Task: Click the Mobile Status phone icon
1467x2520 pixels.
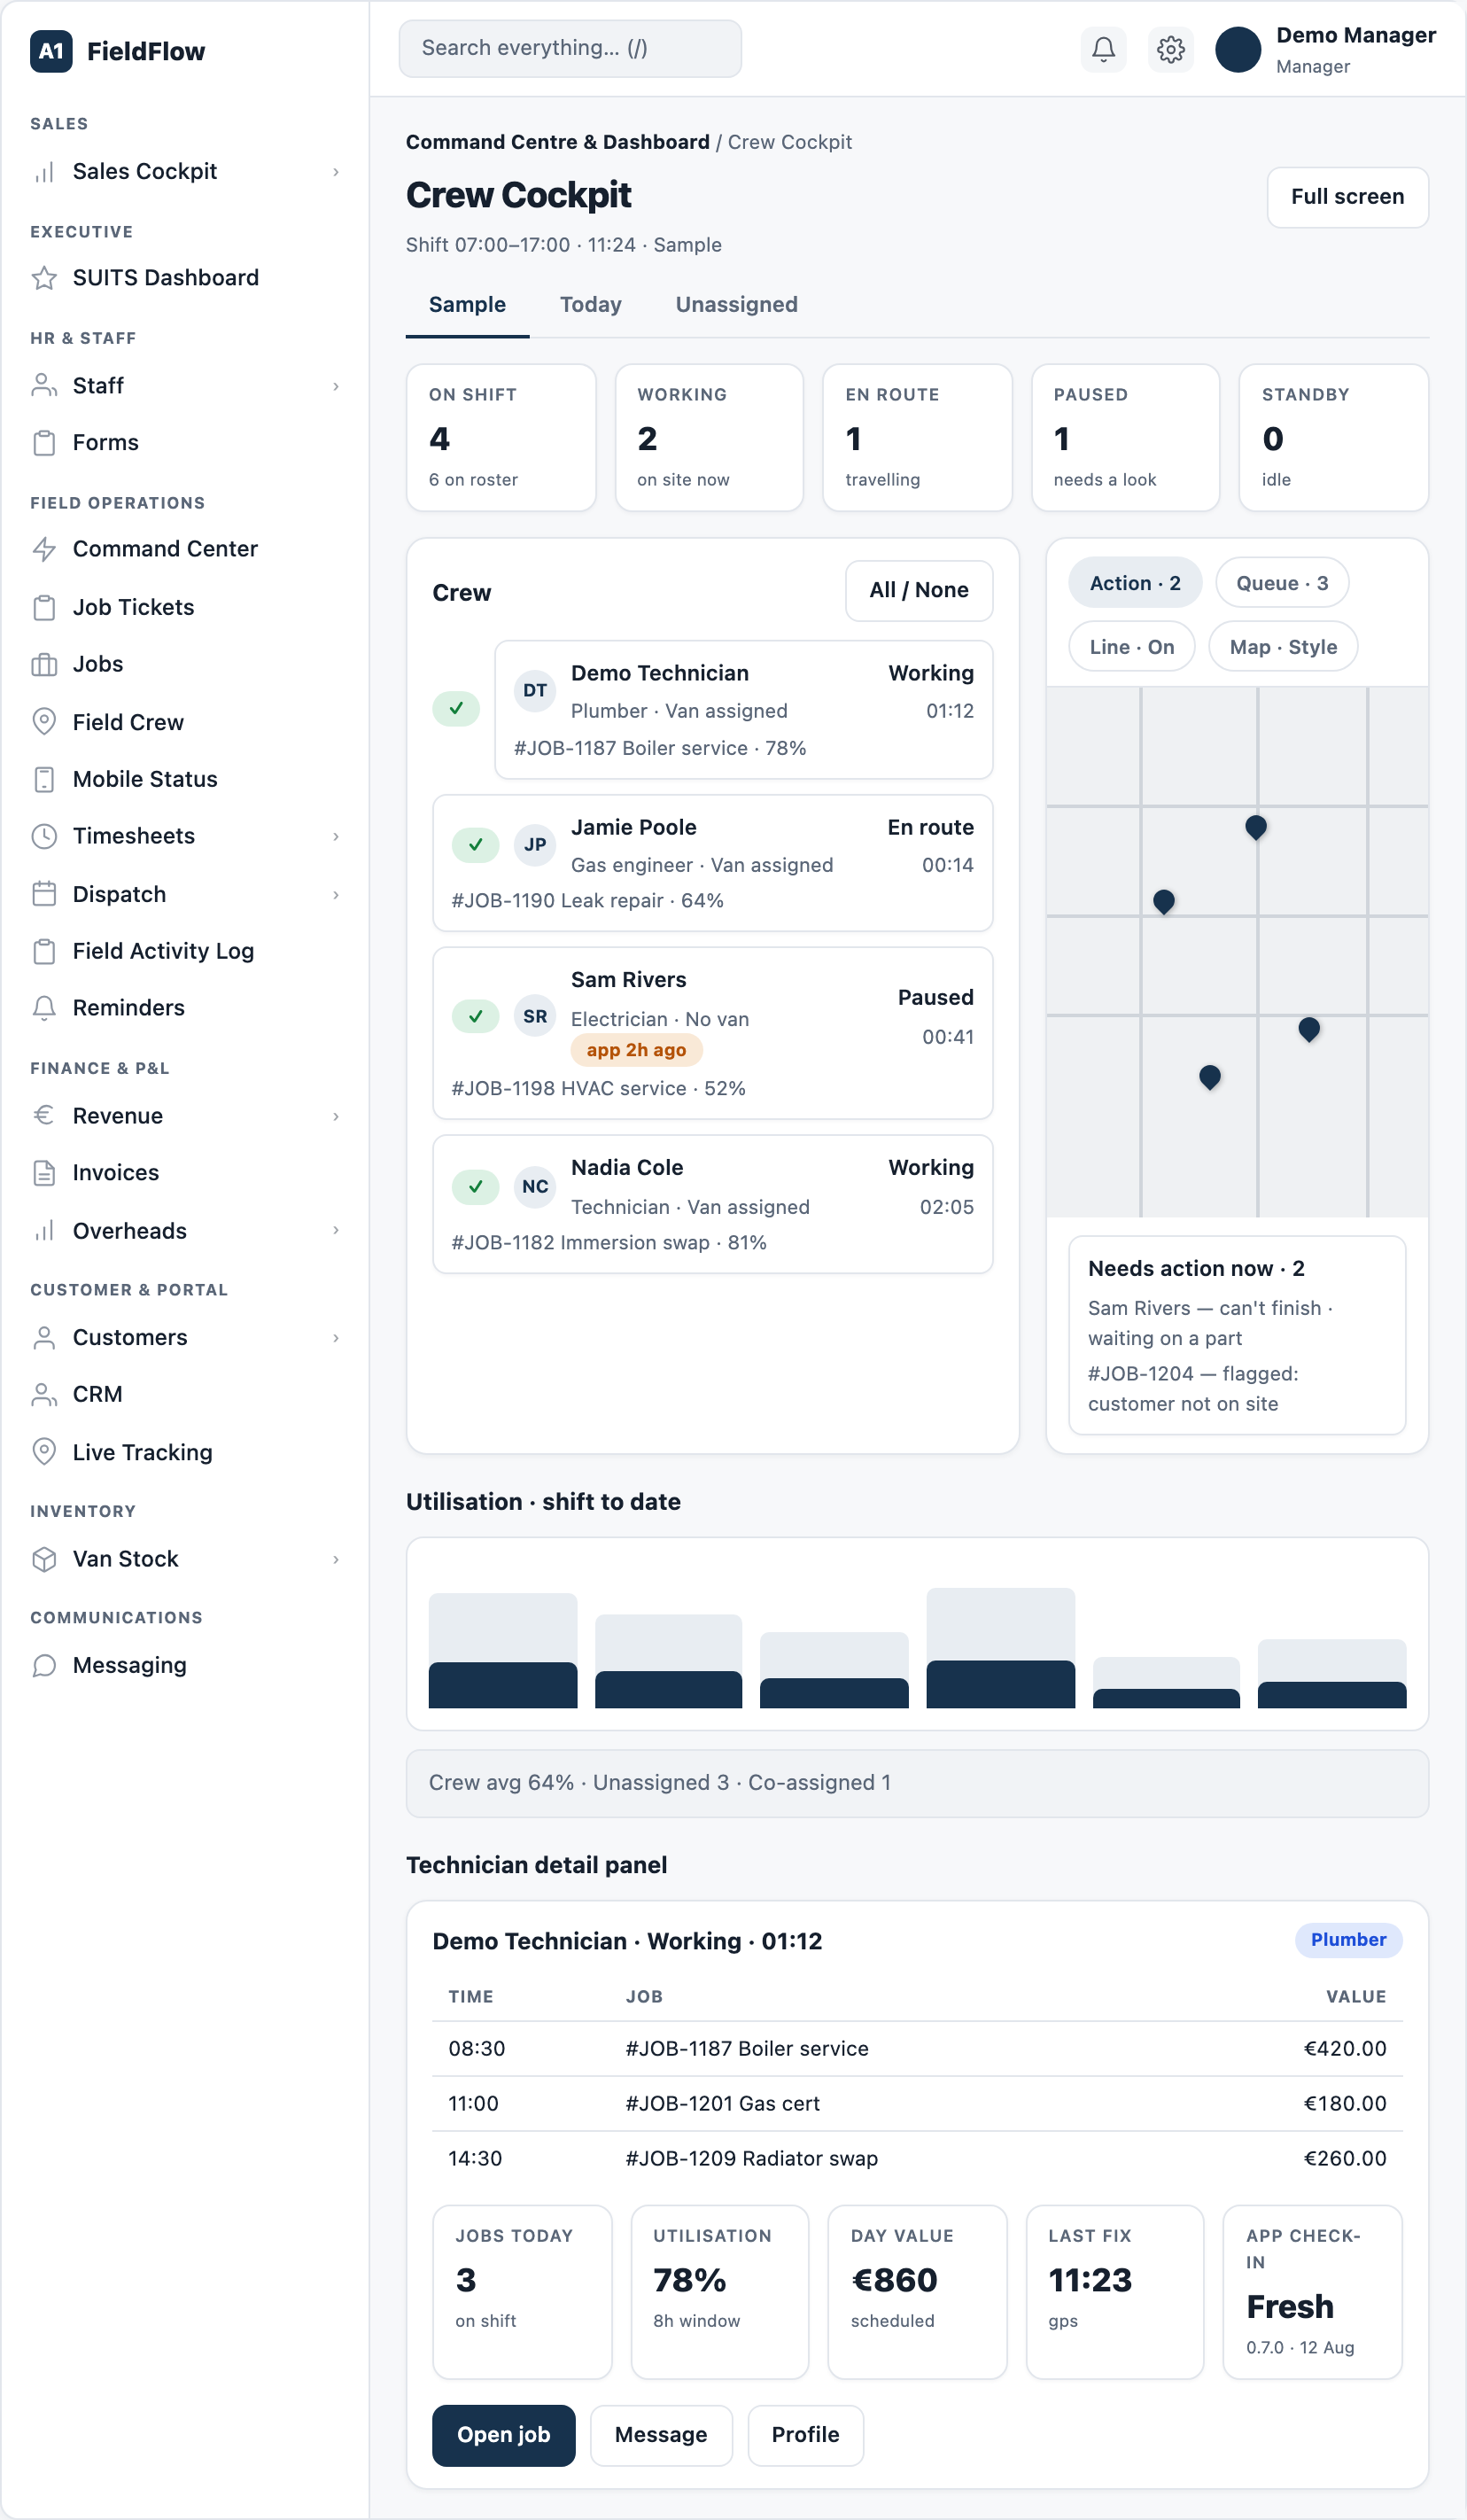Action: point(44,779)
